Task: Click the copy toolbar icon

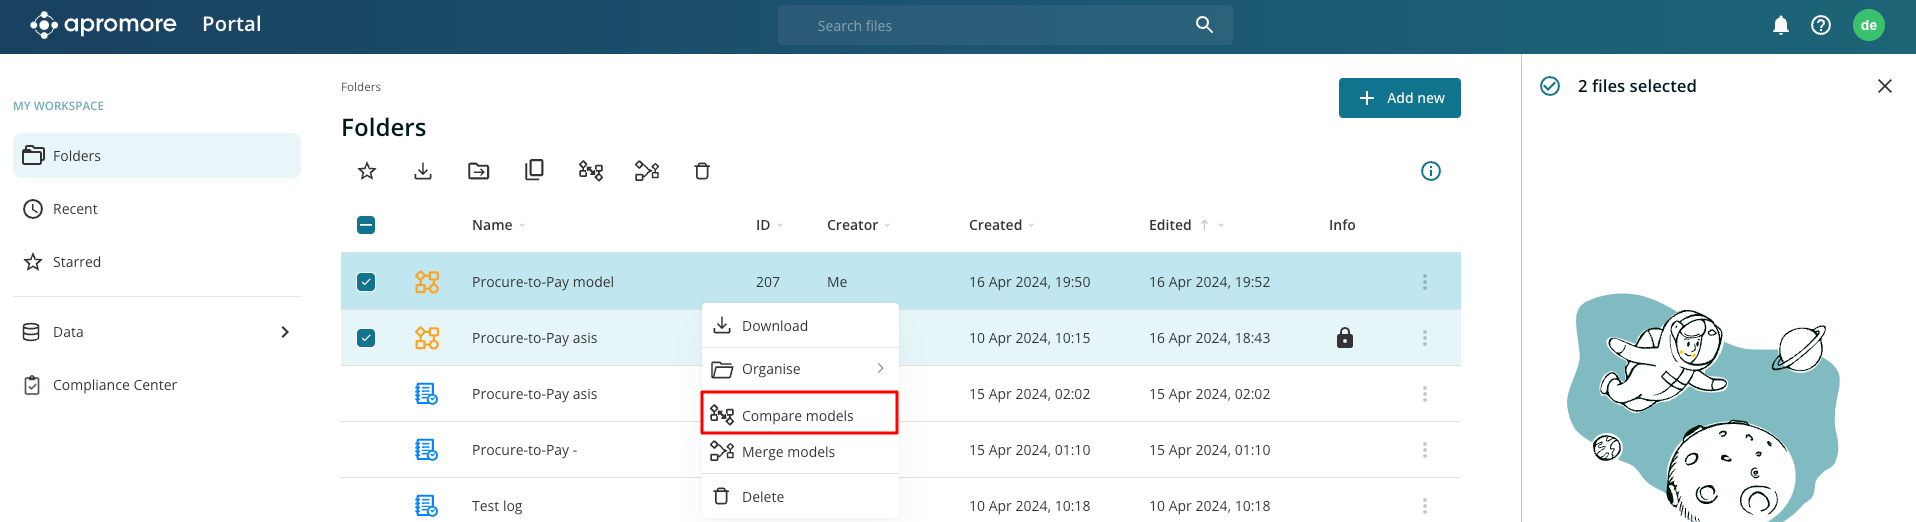Action: (535, 170)
